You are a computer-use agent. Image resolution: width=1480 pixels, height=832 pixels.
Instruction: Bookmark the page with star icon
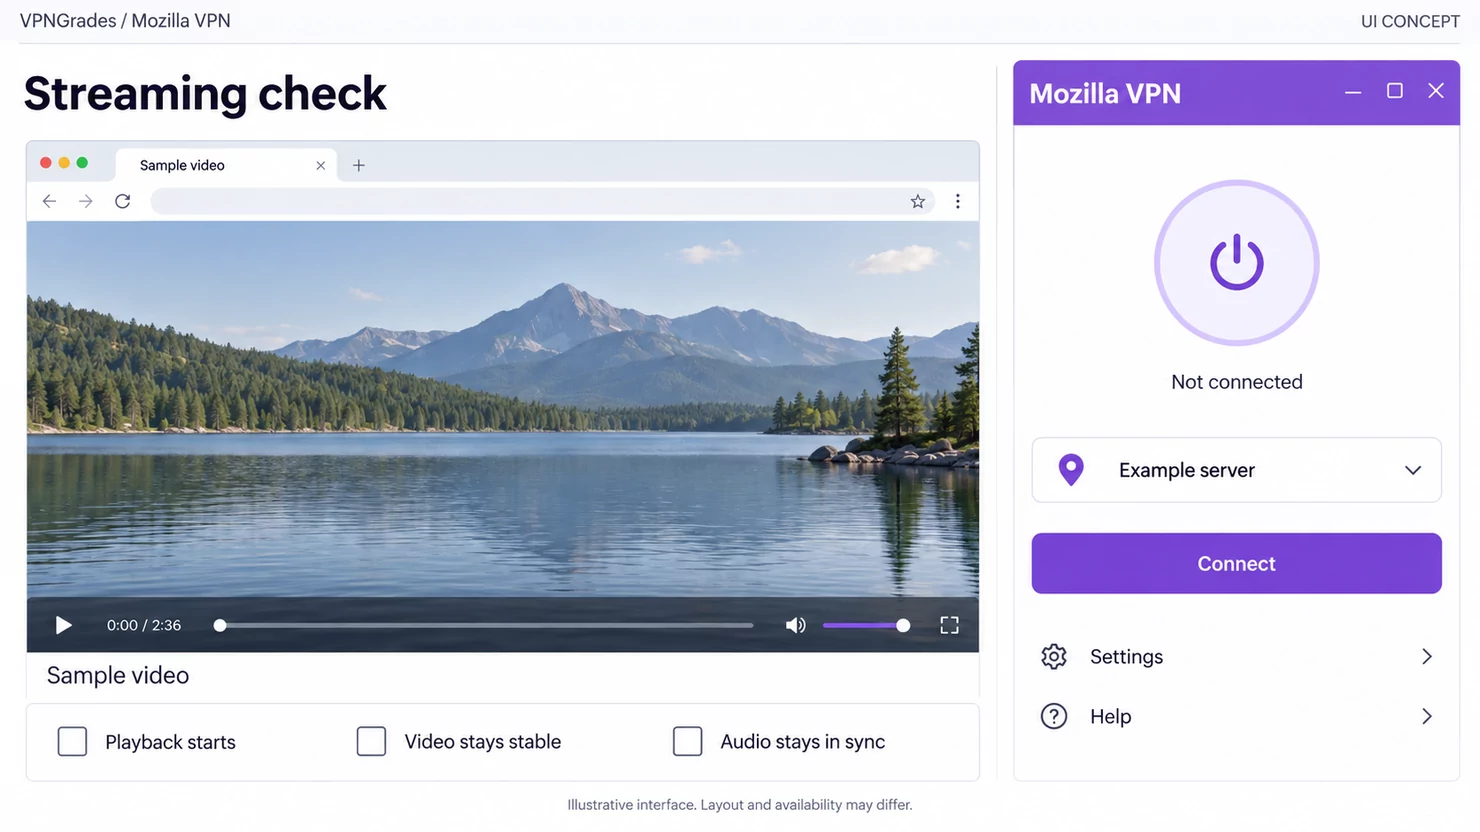pos(918,202)
